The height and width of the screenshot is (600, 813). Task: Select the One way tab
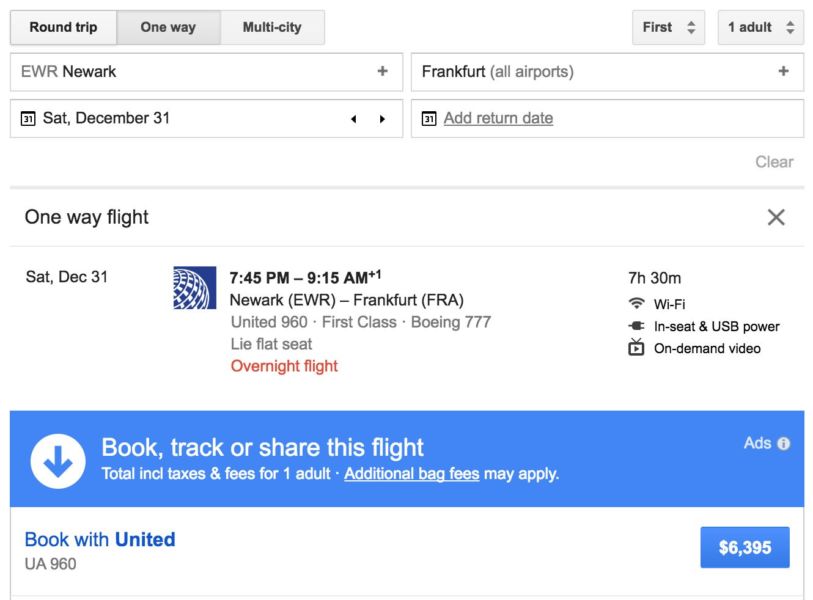coord(168,27)
